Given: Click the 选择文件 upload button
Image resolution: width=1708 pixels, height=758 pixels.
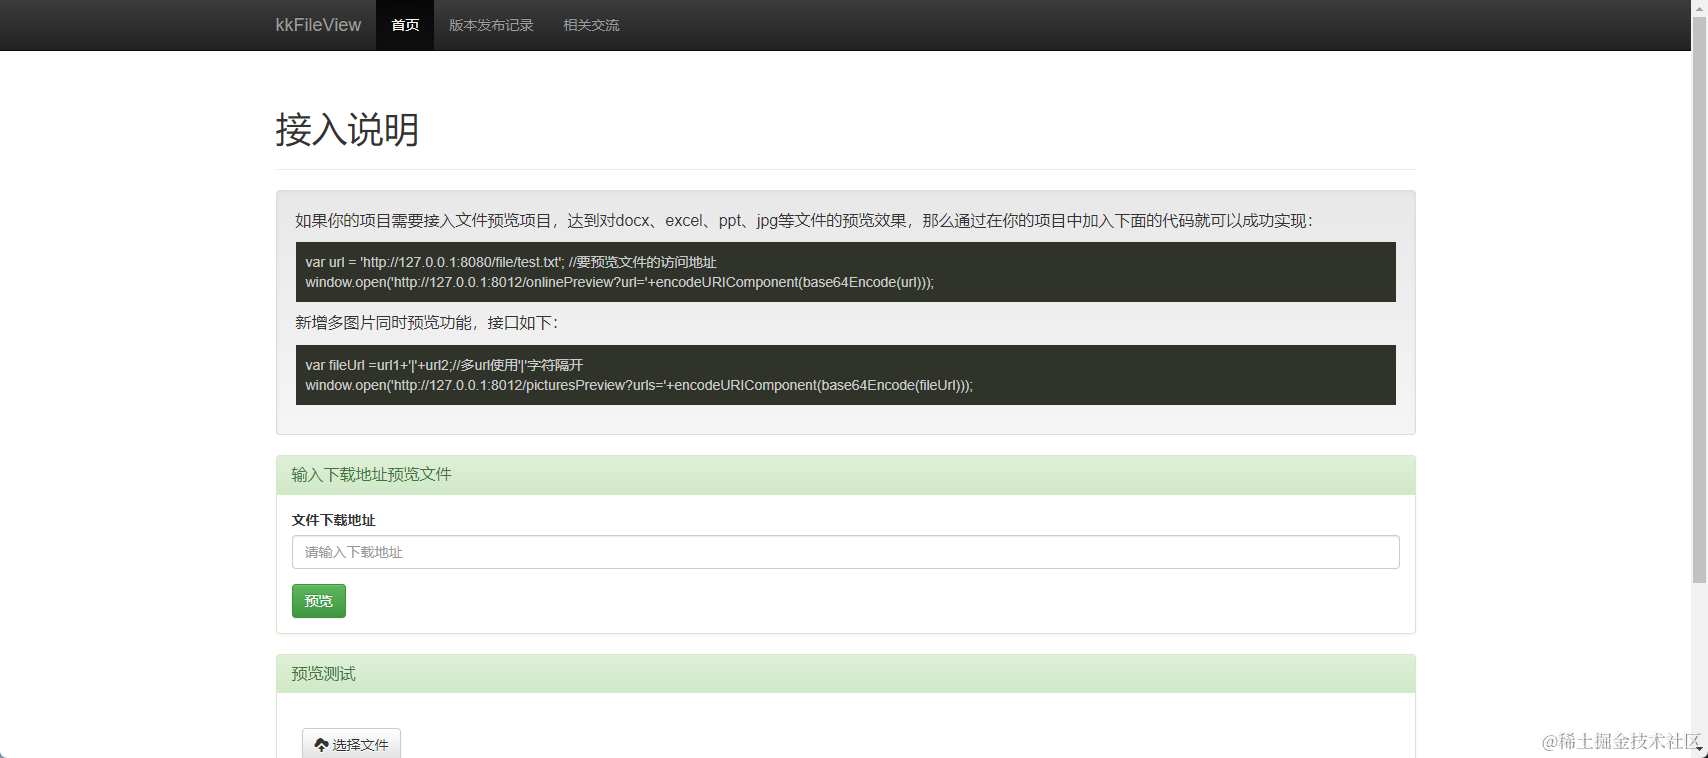Looking at the screenshot, I should click(351, 744).
